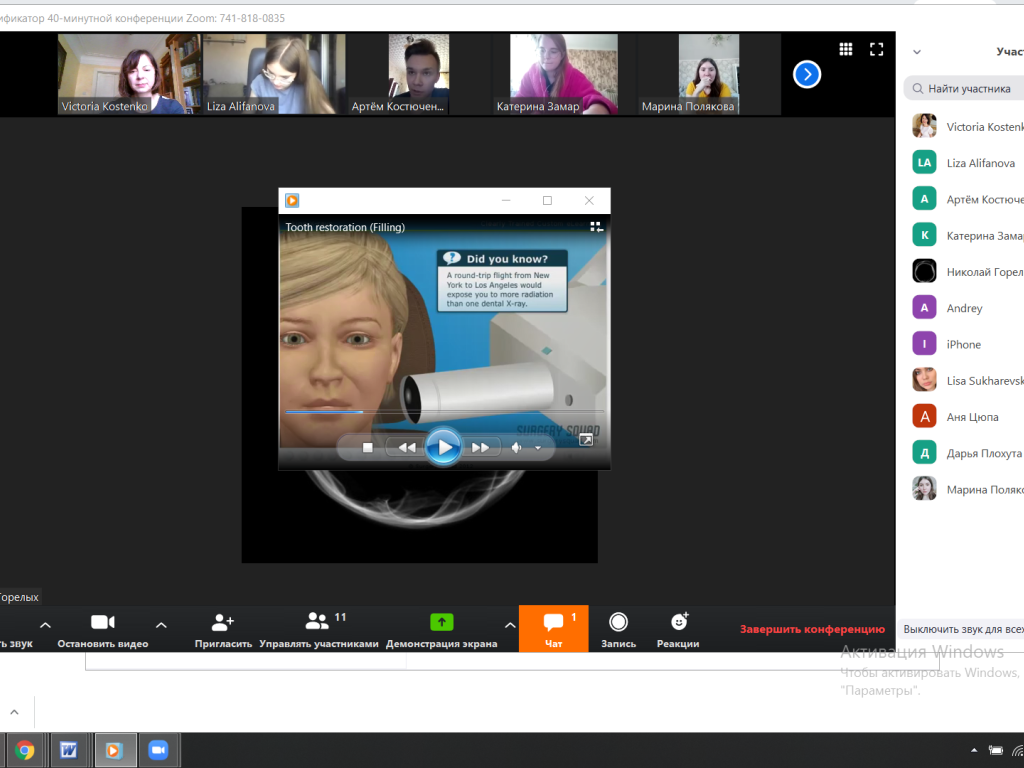Expand video options arrow

pos(161,625)
